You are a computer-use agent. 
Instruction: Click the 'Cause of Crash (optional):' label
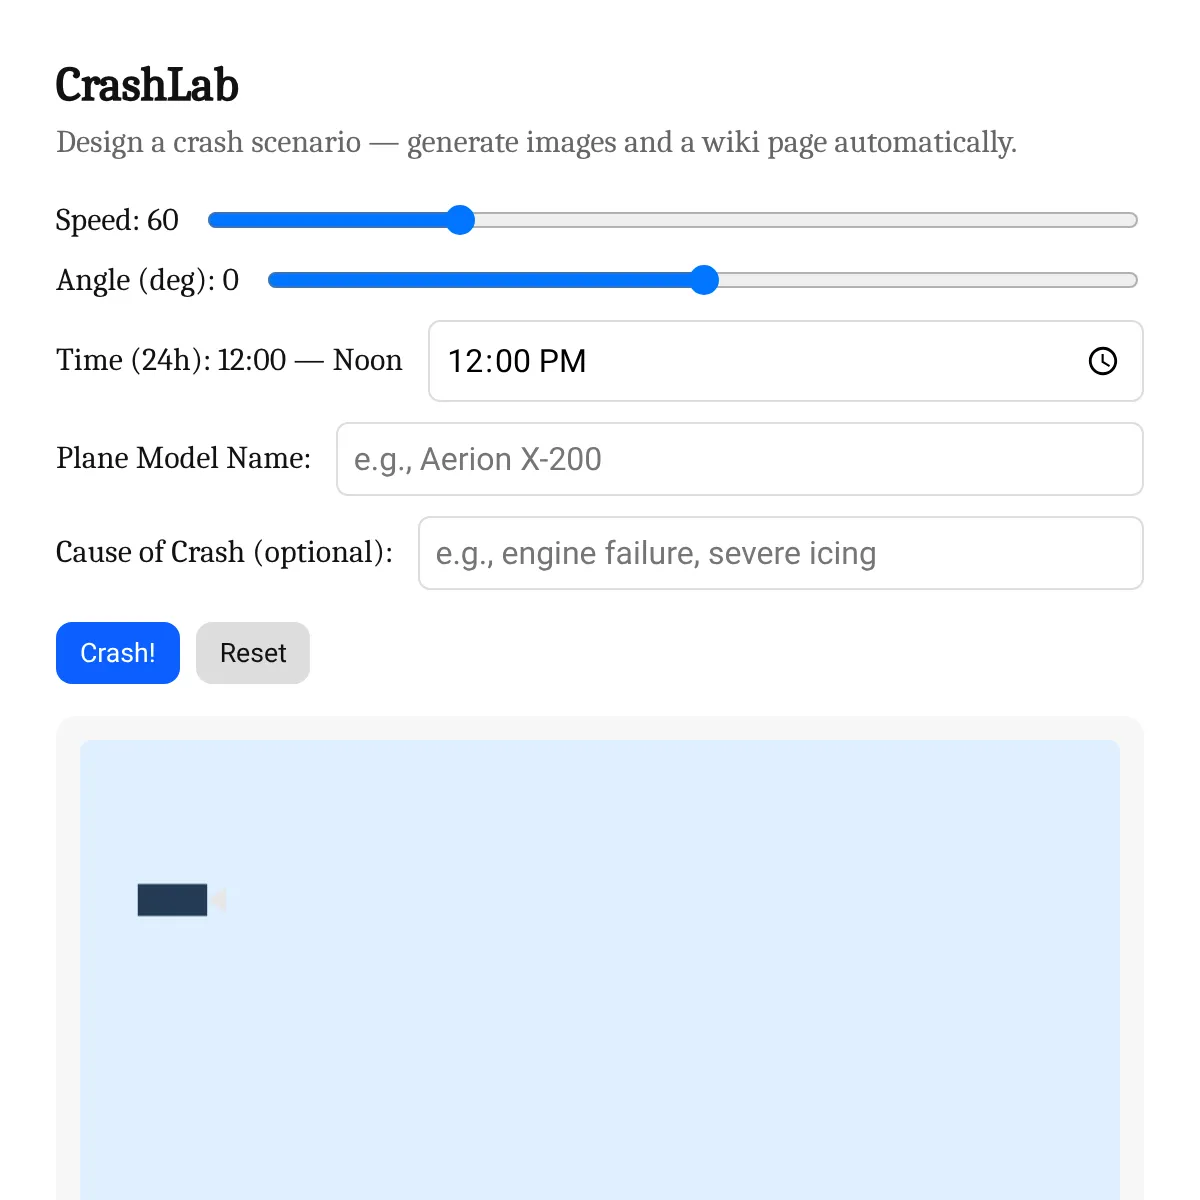click(x=224, y=552)
